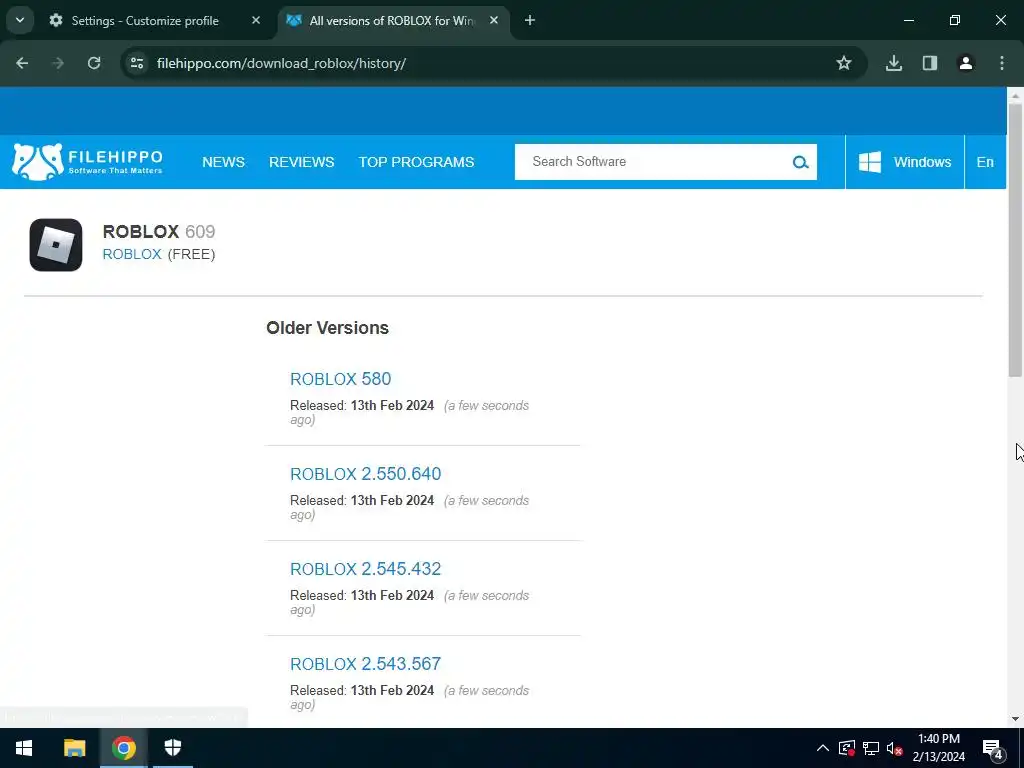Open the REVIEWS menu item
Image resolution: width=1024 pixels, height=768 pixels.
pyautogui.click(x=302, y=162)
